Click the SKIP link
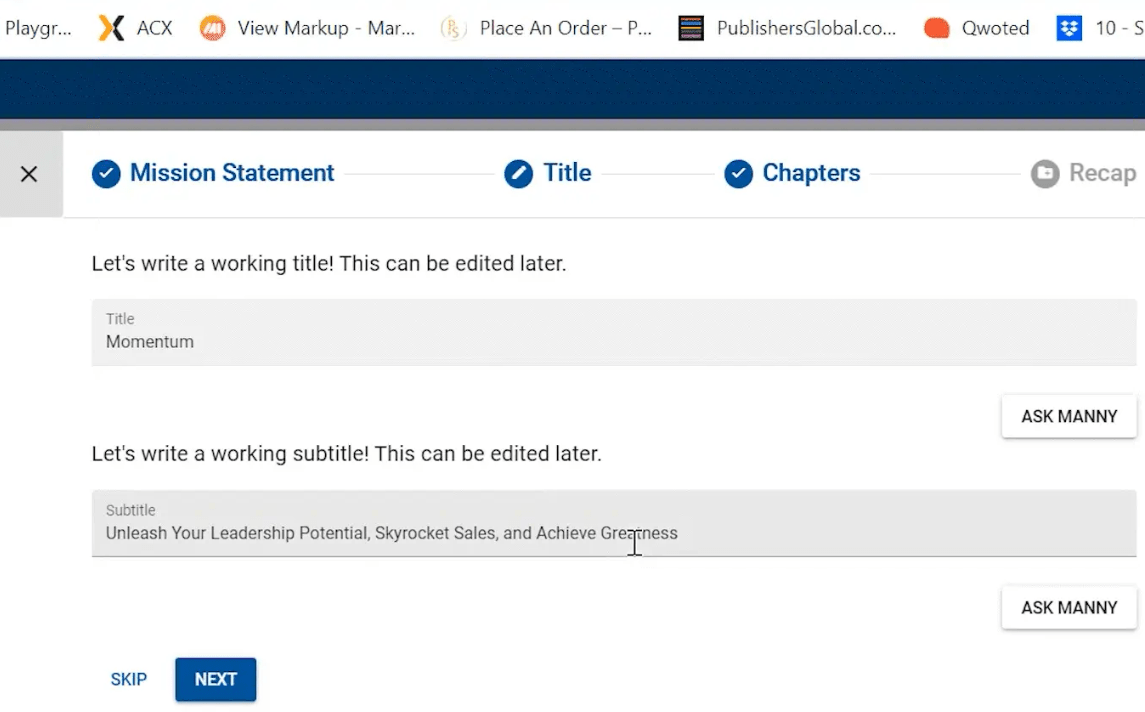Image resolution: width=1145 pixels, height=712 pixels. (x=129, y=679)
